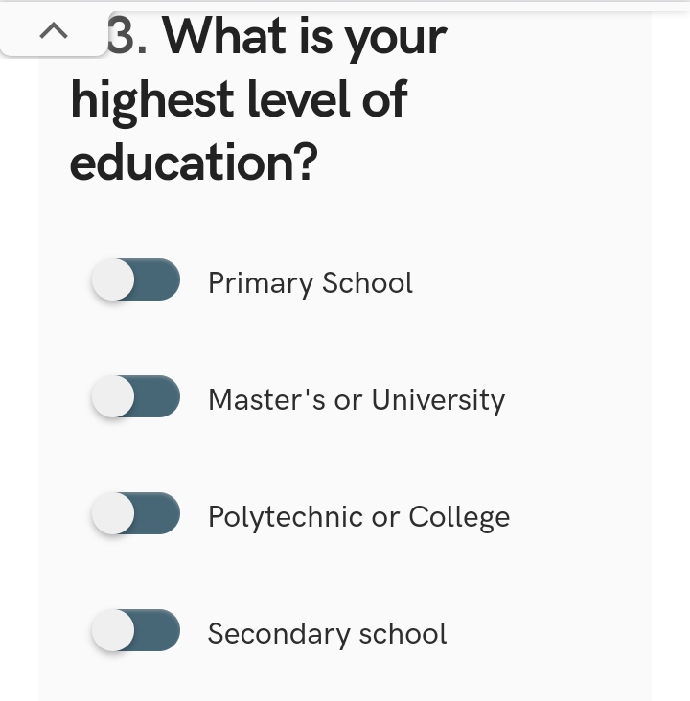This screenshot has width=690, height=701.
Task: Click the white knob of Master's toggle
Action: pos(113,397)
